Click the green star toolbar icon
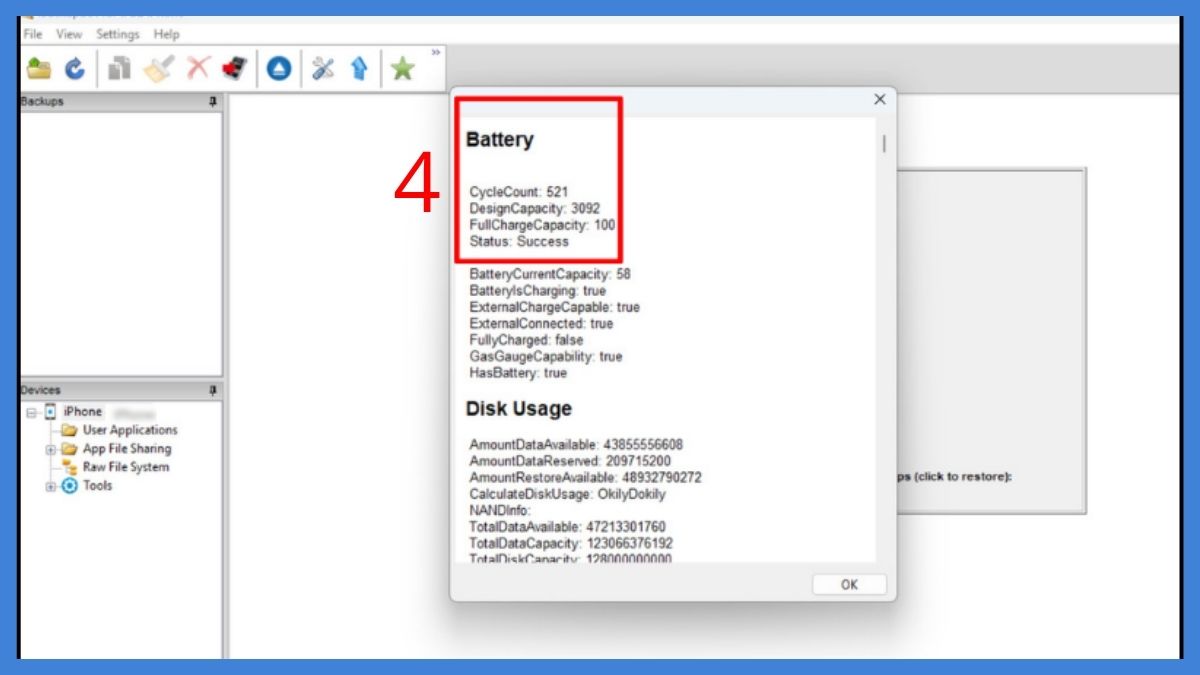 tap(402, 68)
